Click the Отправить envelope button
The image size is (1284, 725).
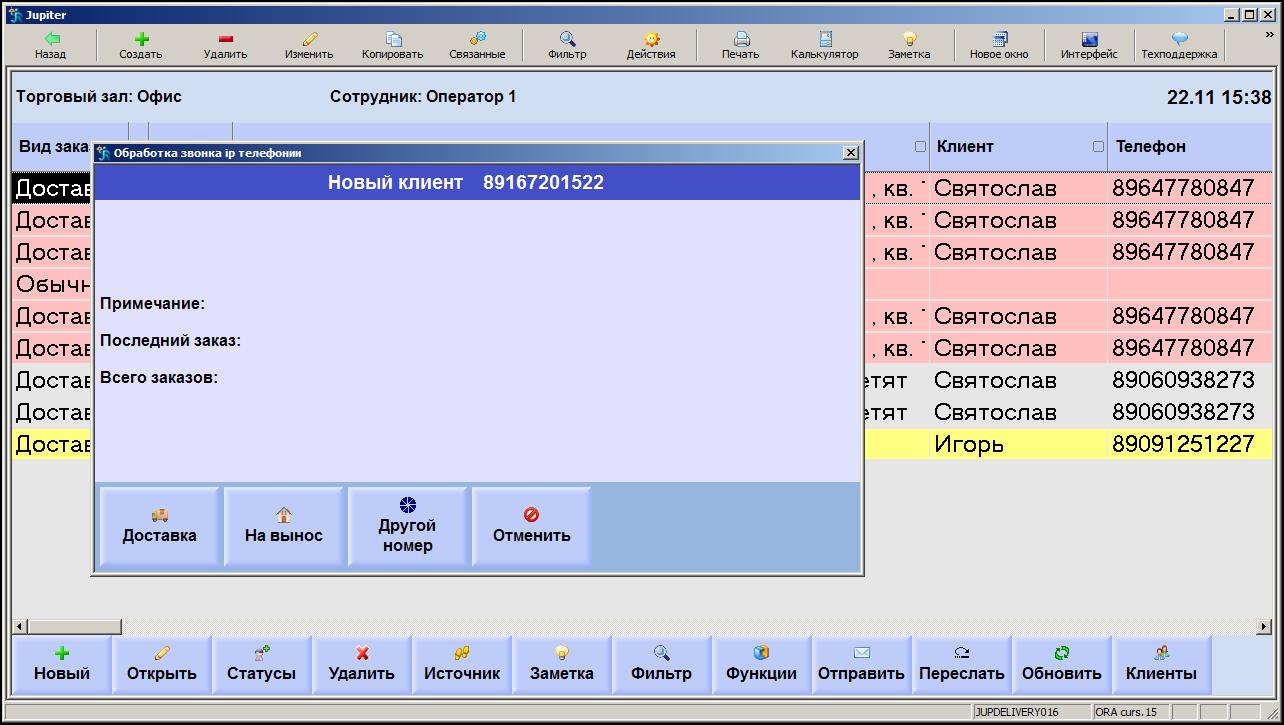click(862, 664)
